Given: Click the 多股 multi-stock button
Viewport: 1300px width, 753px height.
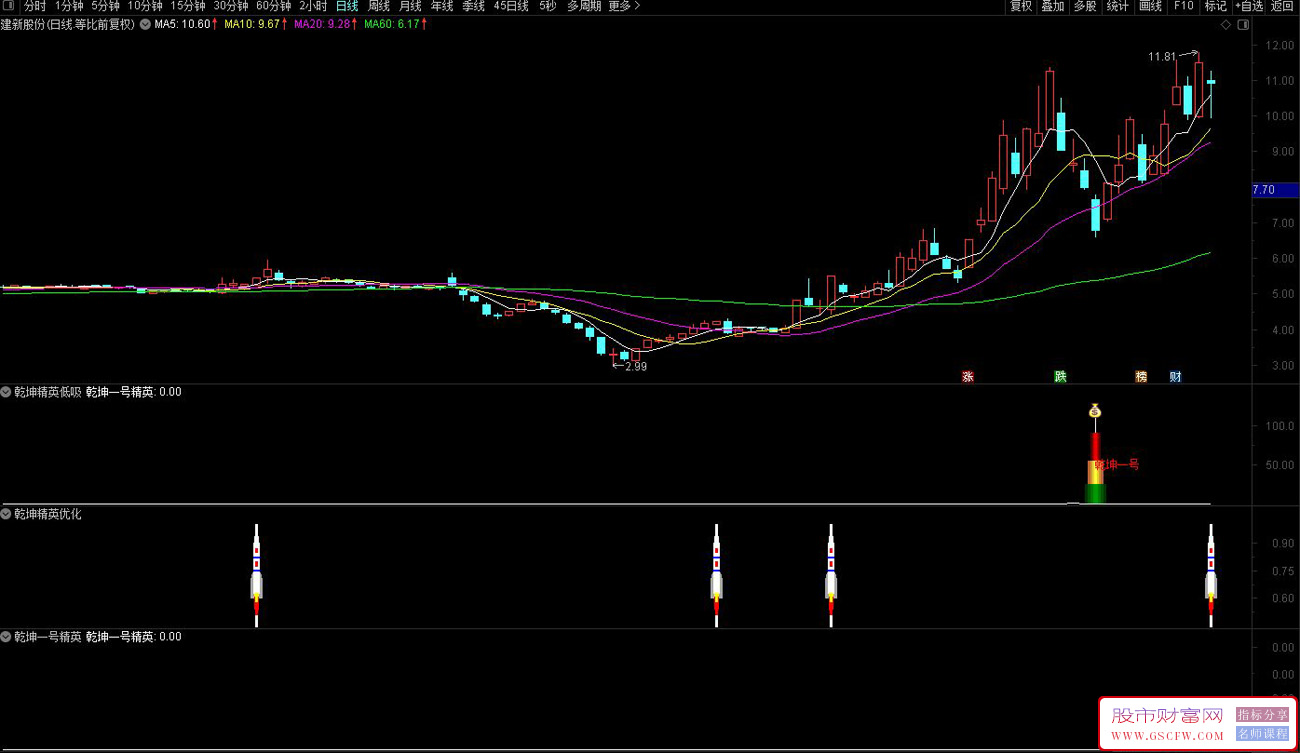Looking at the screenshot, I should click(x=1085, y=6).
